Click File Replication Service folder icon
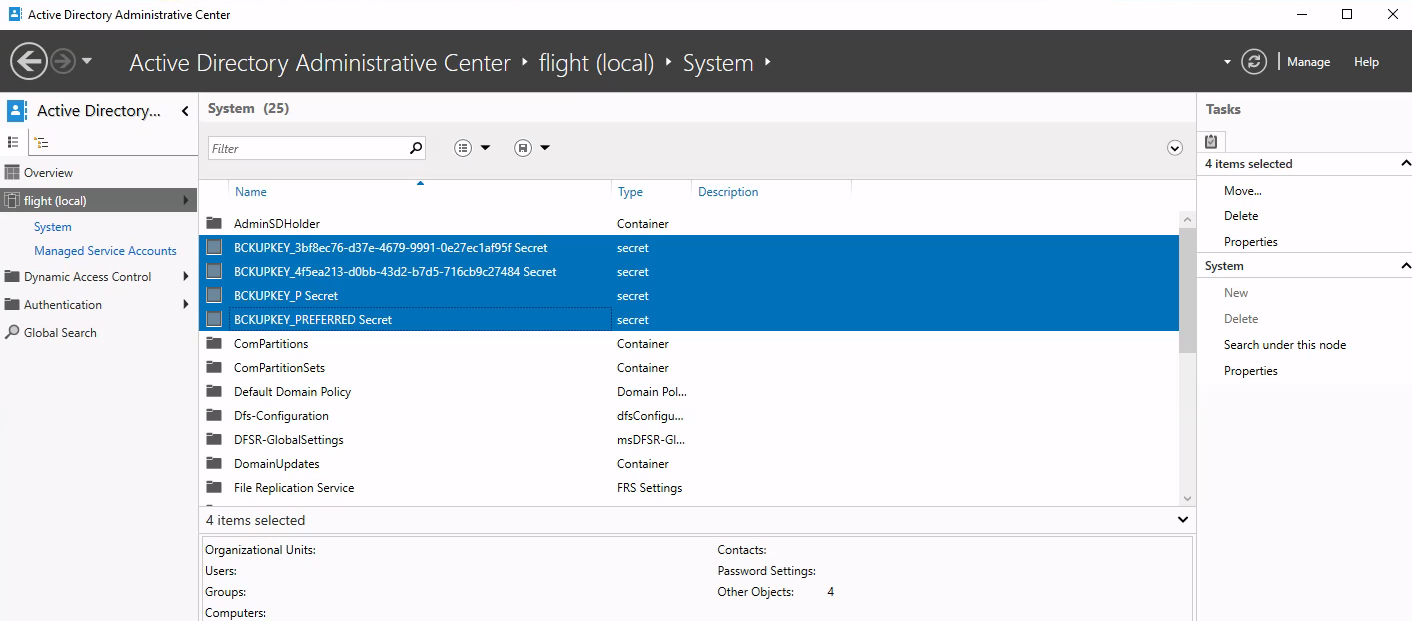Viewport: 1412px width, 621px height. click(x=213, y=488)
